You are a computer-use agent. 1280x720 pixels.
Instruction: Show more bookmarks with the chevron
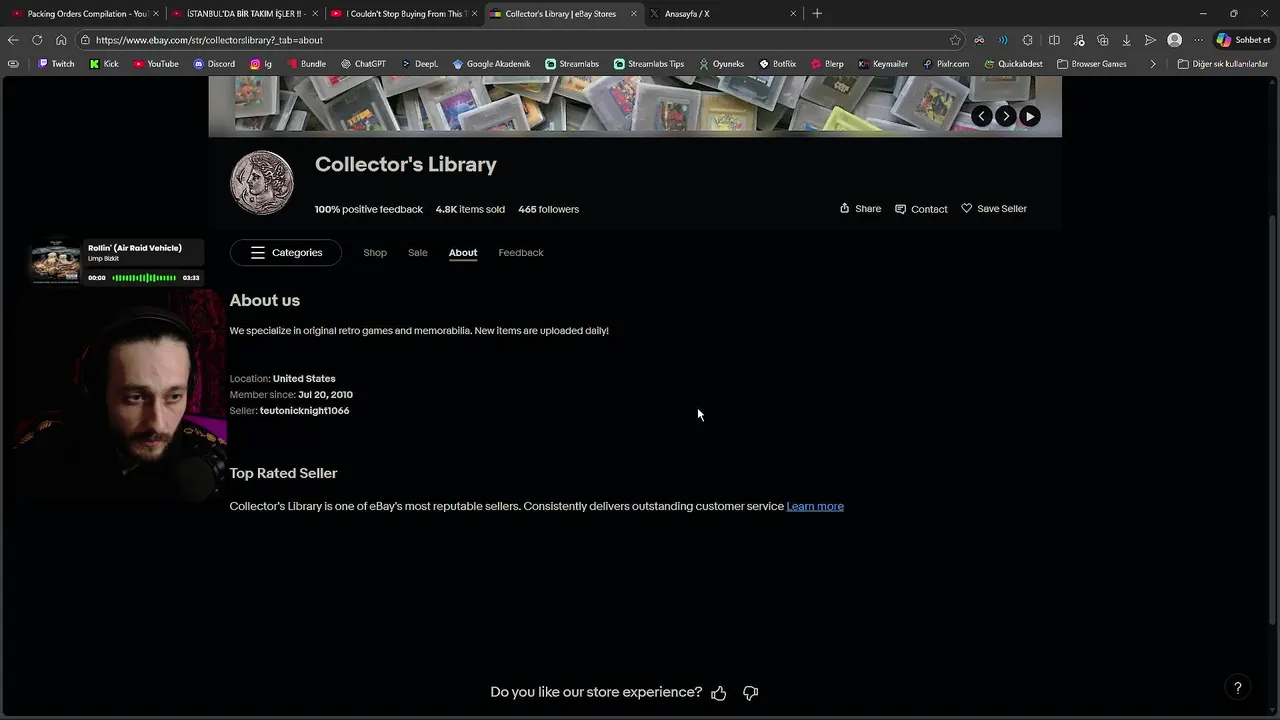[1153, 64]
